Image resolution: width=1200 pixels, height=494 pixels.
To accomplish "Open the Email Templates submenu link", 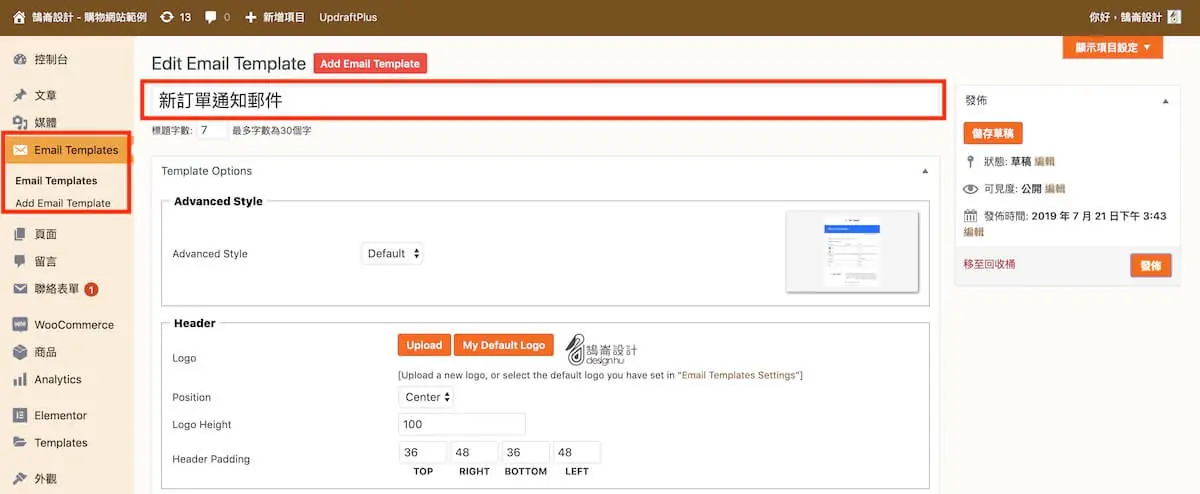I will click(x=56, y=181).
